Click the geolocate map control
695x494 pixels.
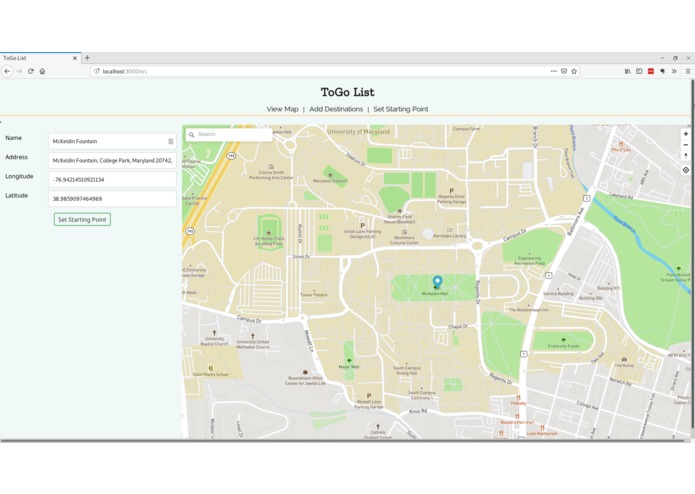click(x=686, y=170)
